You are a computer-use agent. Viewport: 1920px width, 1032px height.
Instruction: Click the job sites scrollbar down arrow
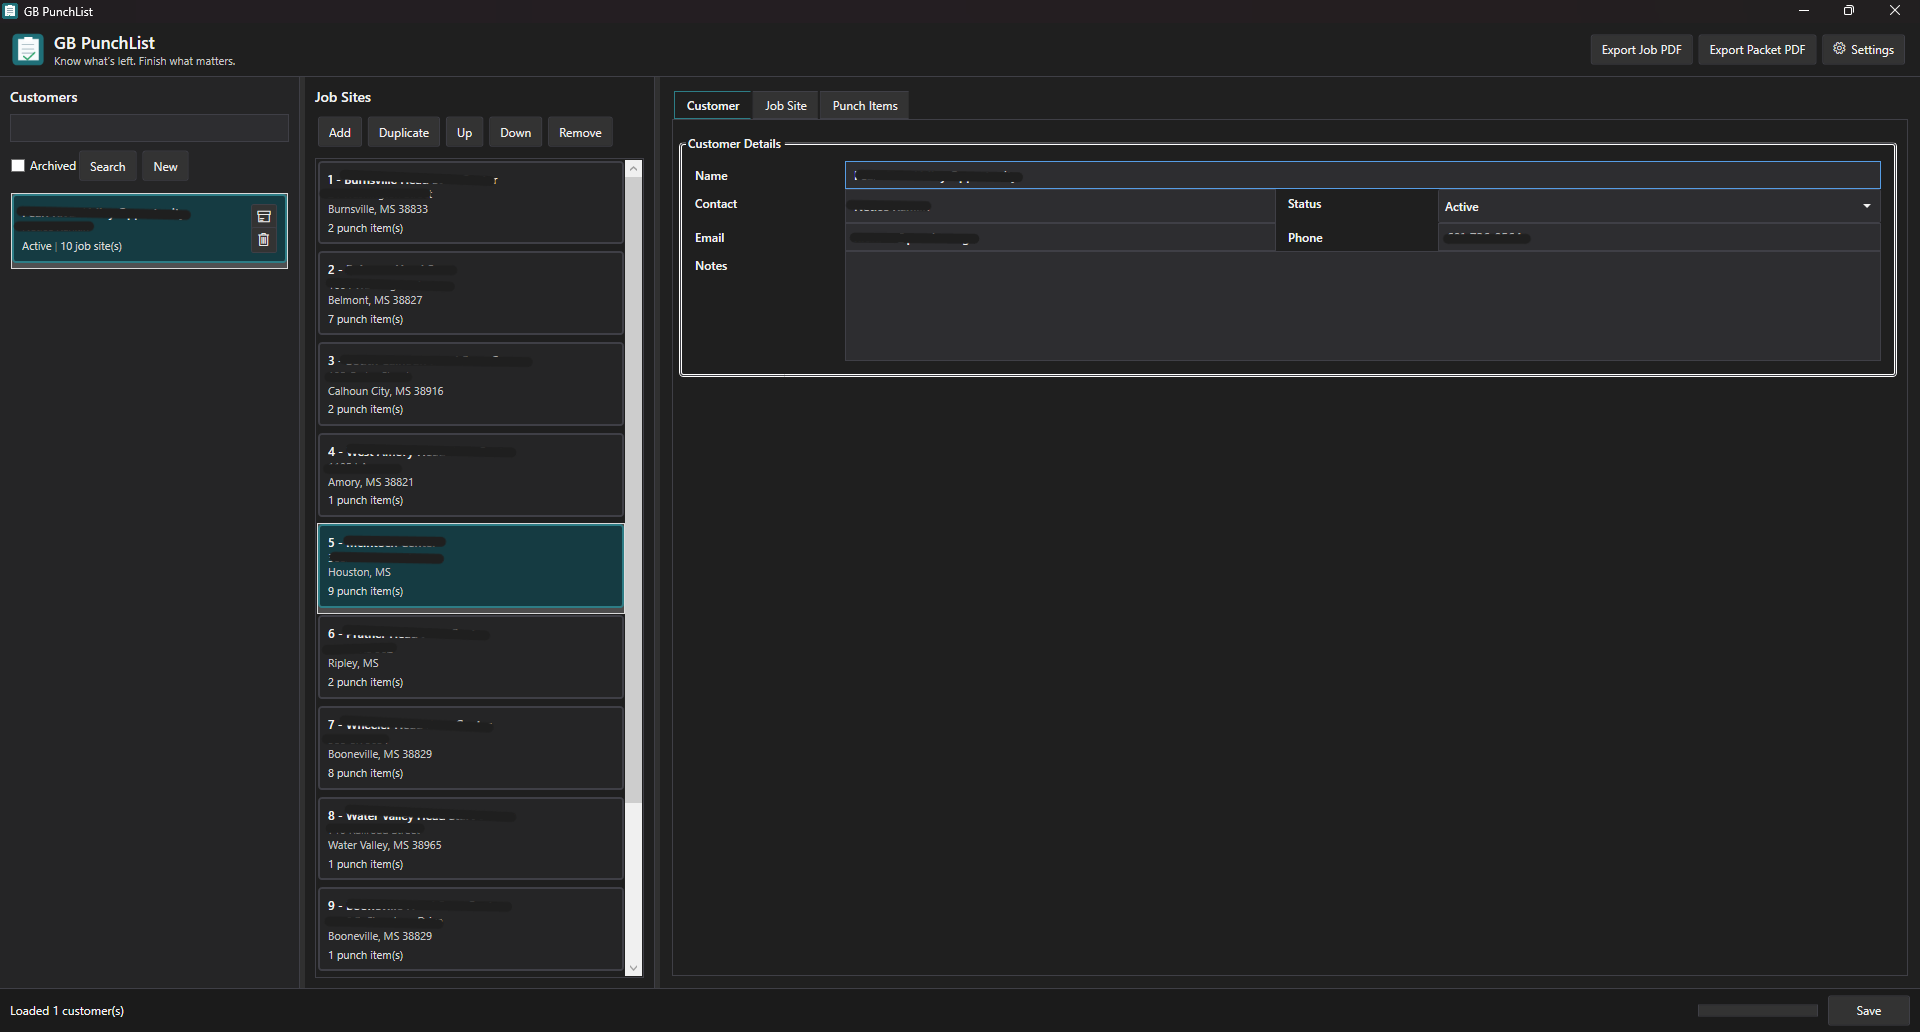pyautogui.click(x=633, y=968)
